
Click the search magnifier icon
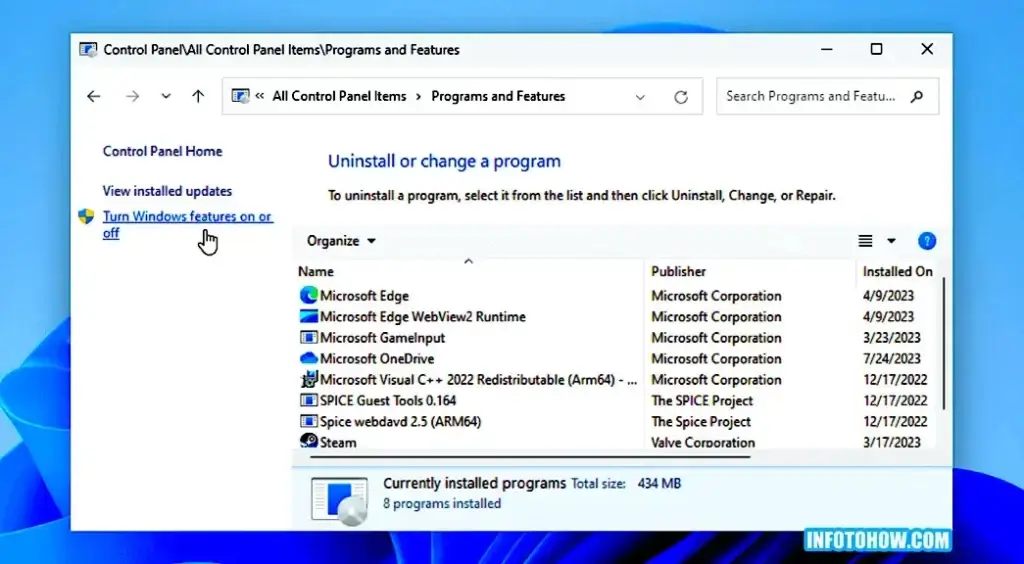point(917,97)
